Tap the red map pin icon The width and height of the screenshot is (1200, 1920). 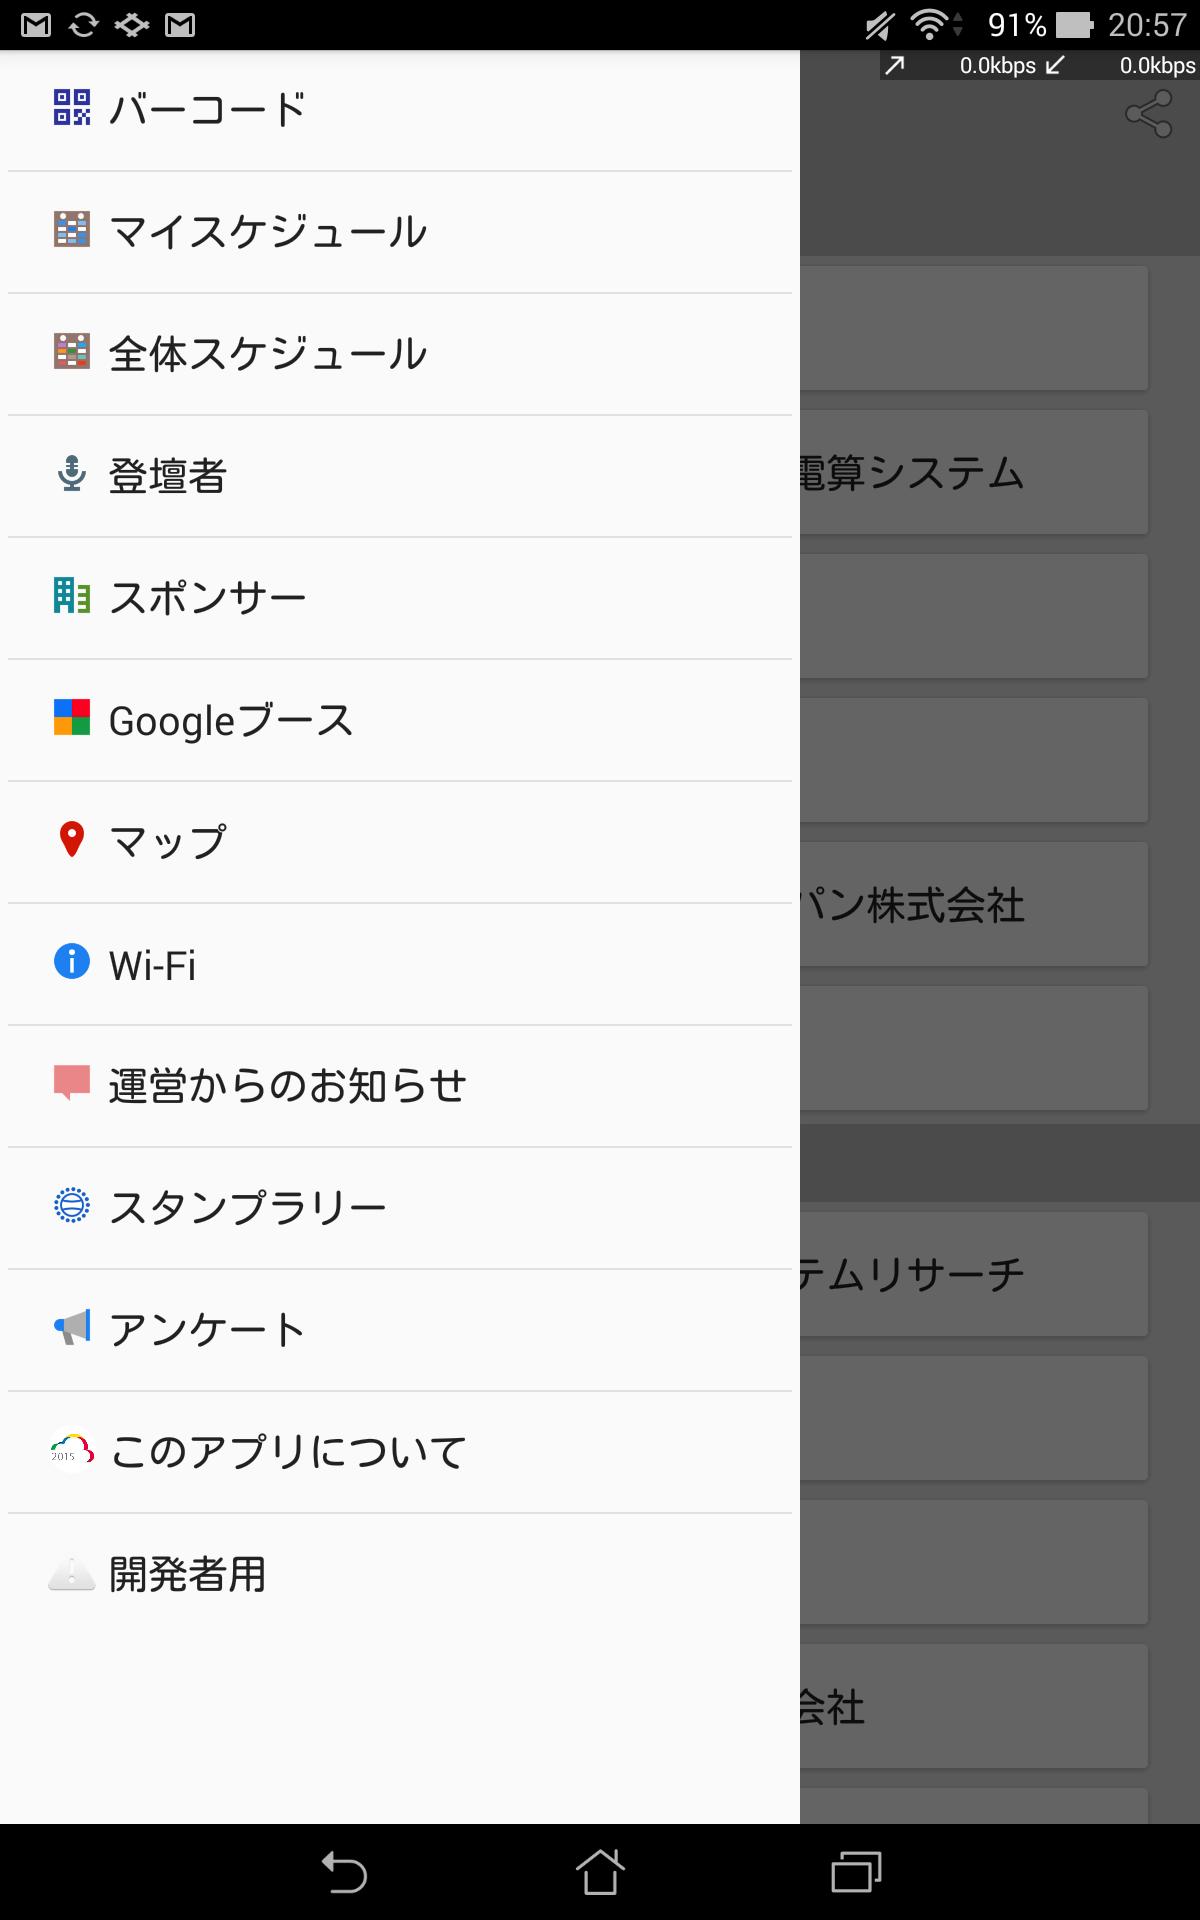pos(72,840)
